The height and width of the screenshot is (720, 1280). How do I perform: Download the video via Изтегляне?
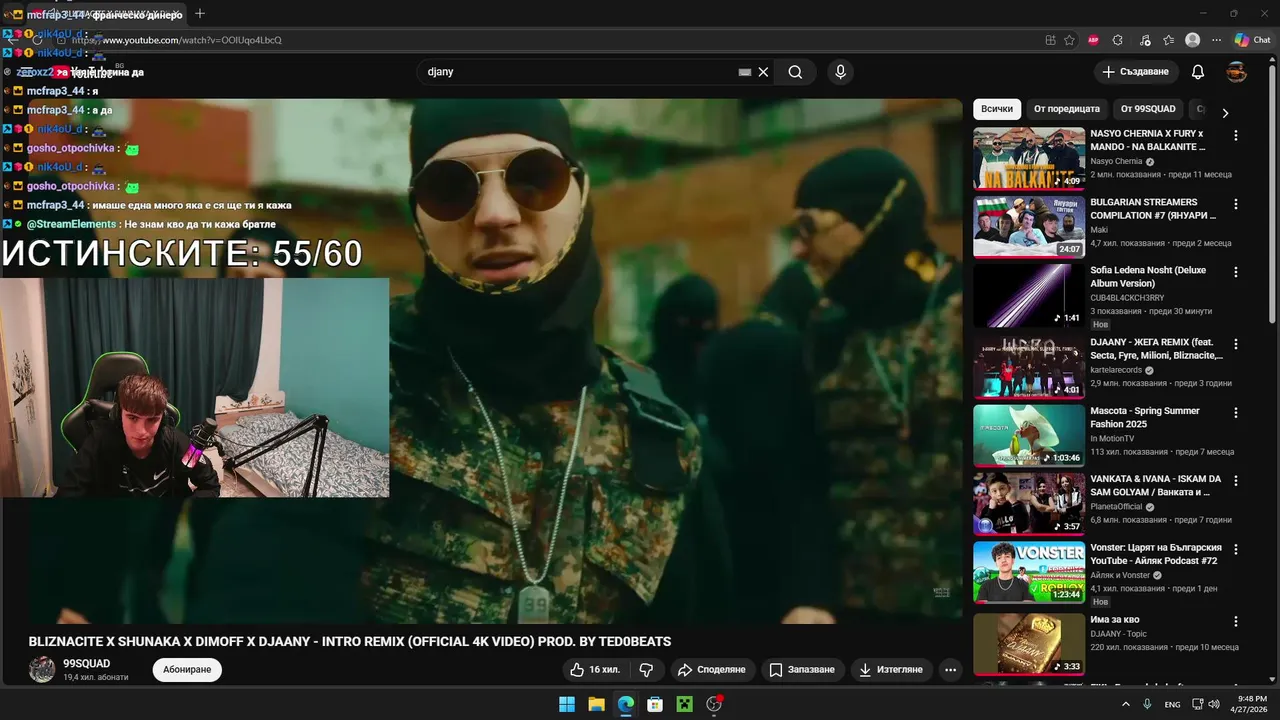click(x=890, y=669)
